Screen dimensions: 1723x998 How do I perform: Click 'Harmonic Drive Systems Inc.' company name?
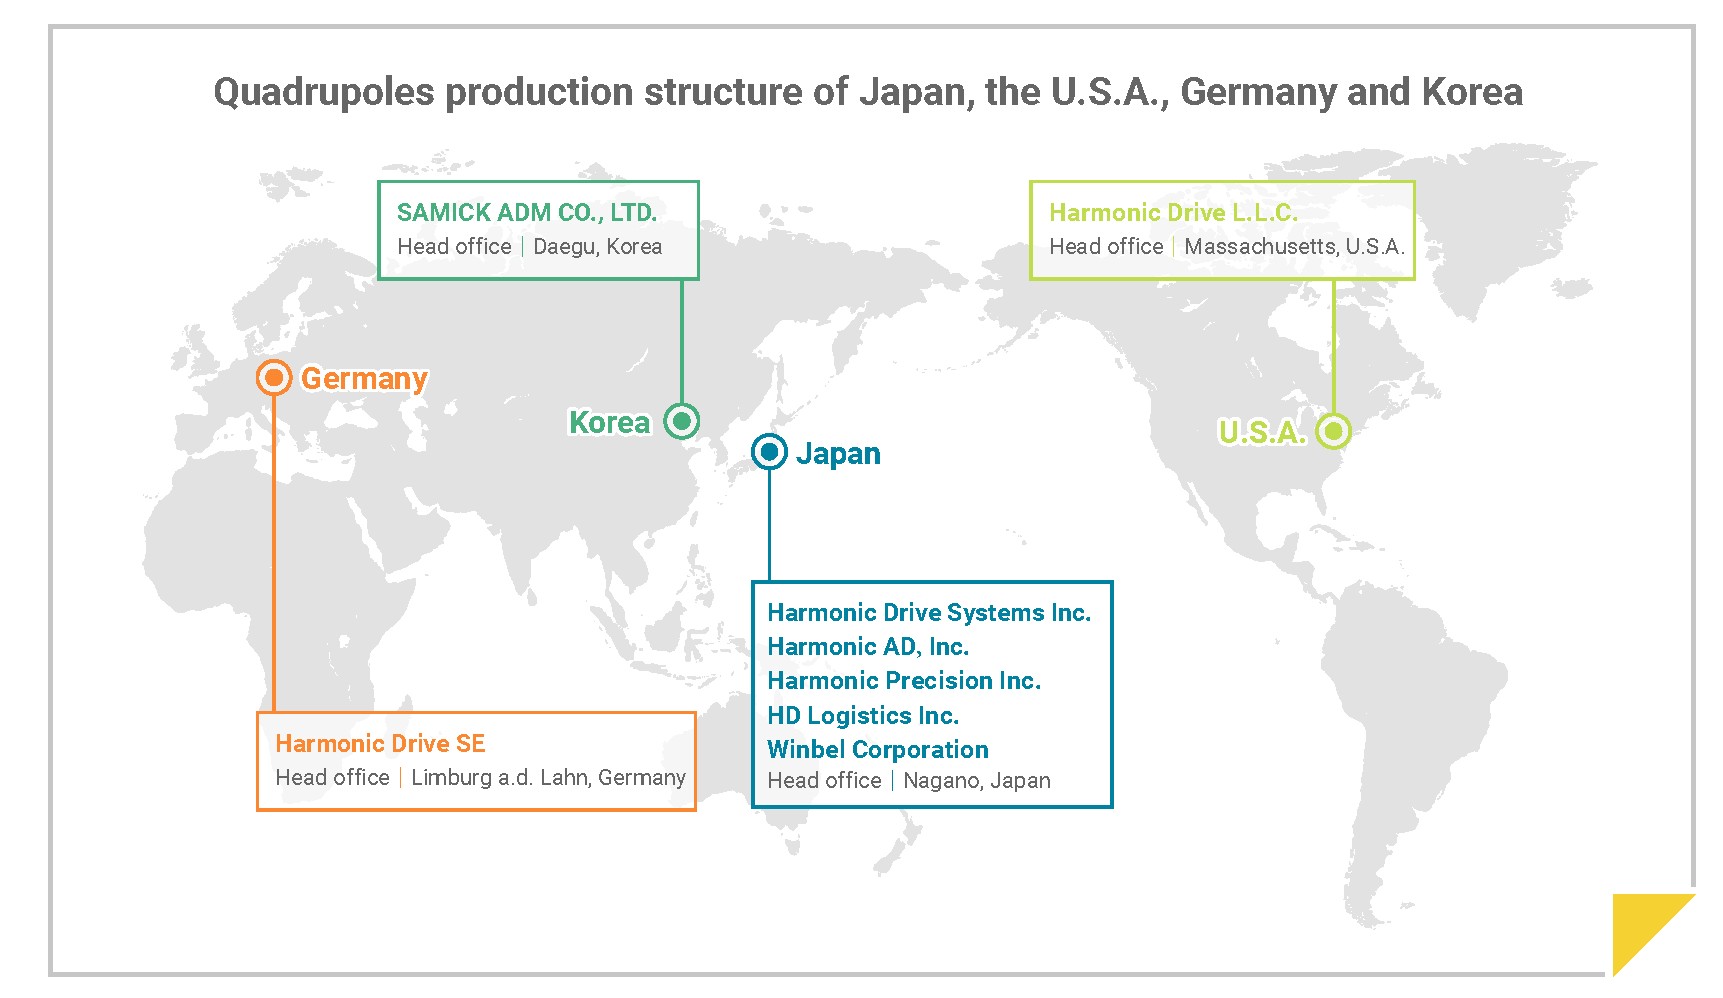point(929,613)
